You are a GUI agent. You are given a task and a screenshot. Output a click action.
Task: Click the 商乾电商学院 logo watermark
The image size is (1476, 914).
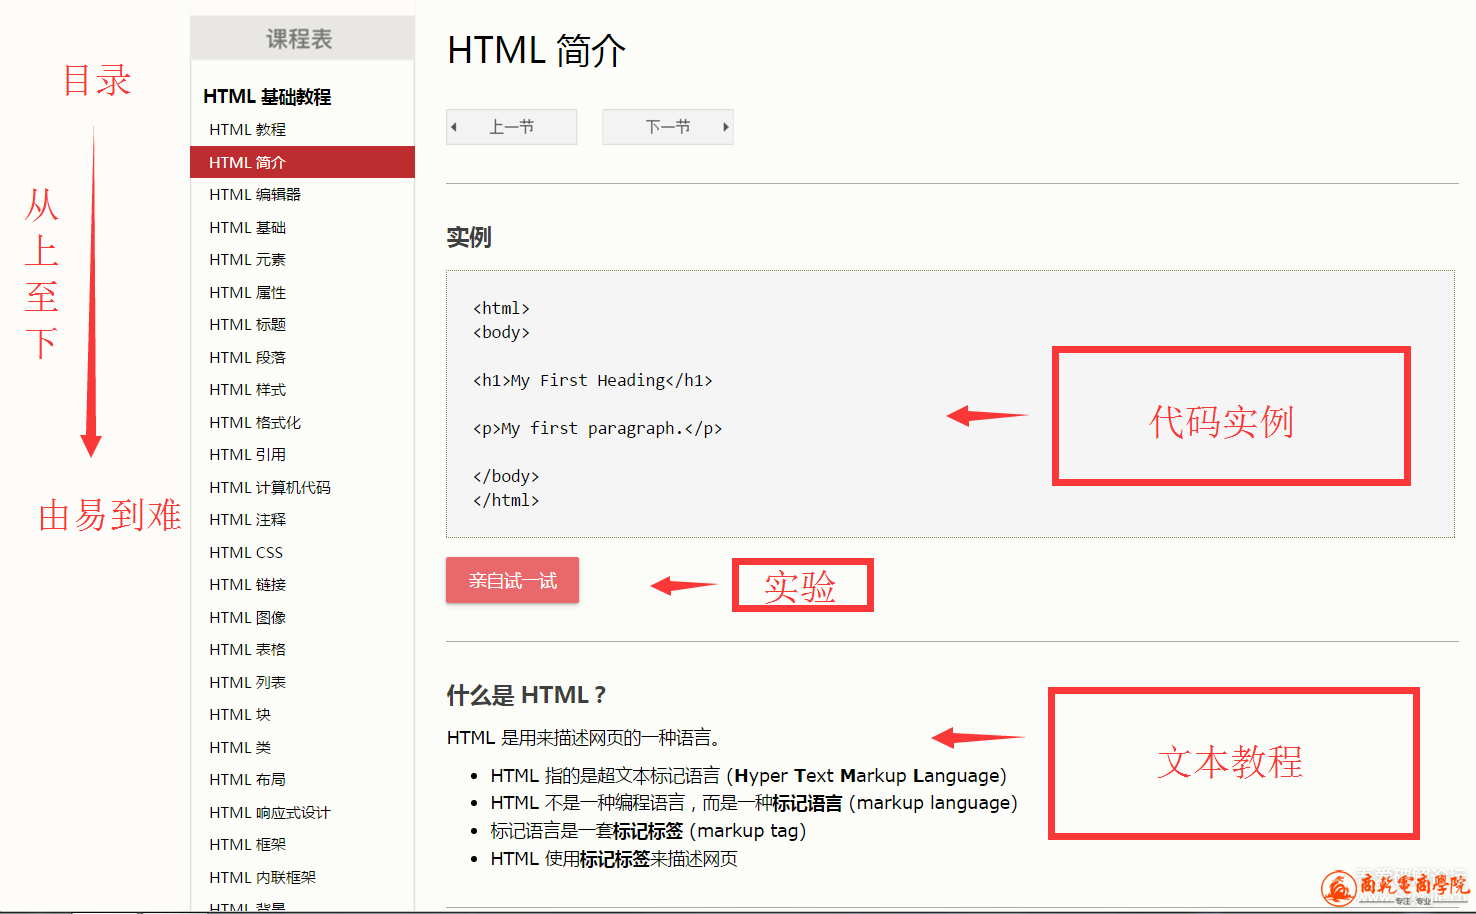tap(1395, 887)
